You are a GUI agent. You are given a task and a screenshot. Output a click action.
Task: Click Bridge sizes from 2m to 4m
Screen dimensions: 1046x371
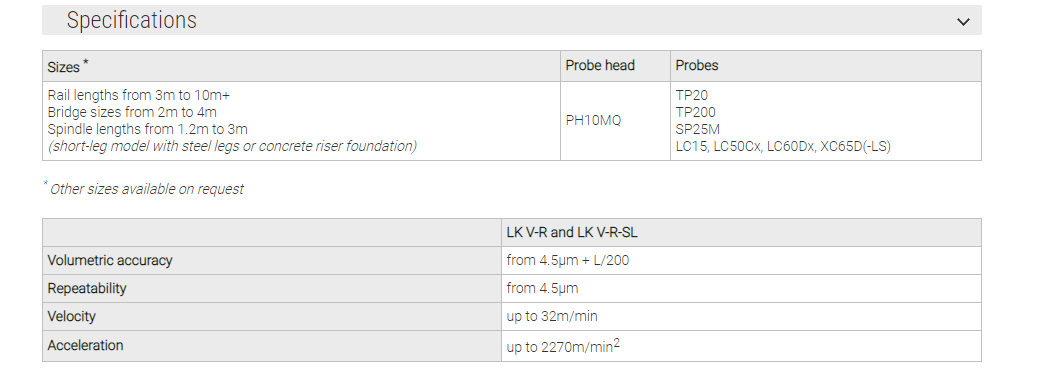click(132, 112)
